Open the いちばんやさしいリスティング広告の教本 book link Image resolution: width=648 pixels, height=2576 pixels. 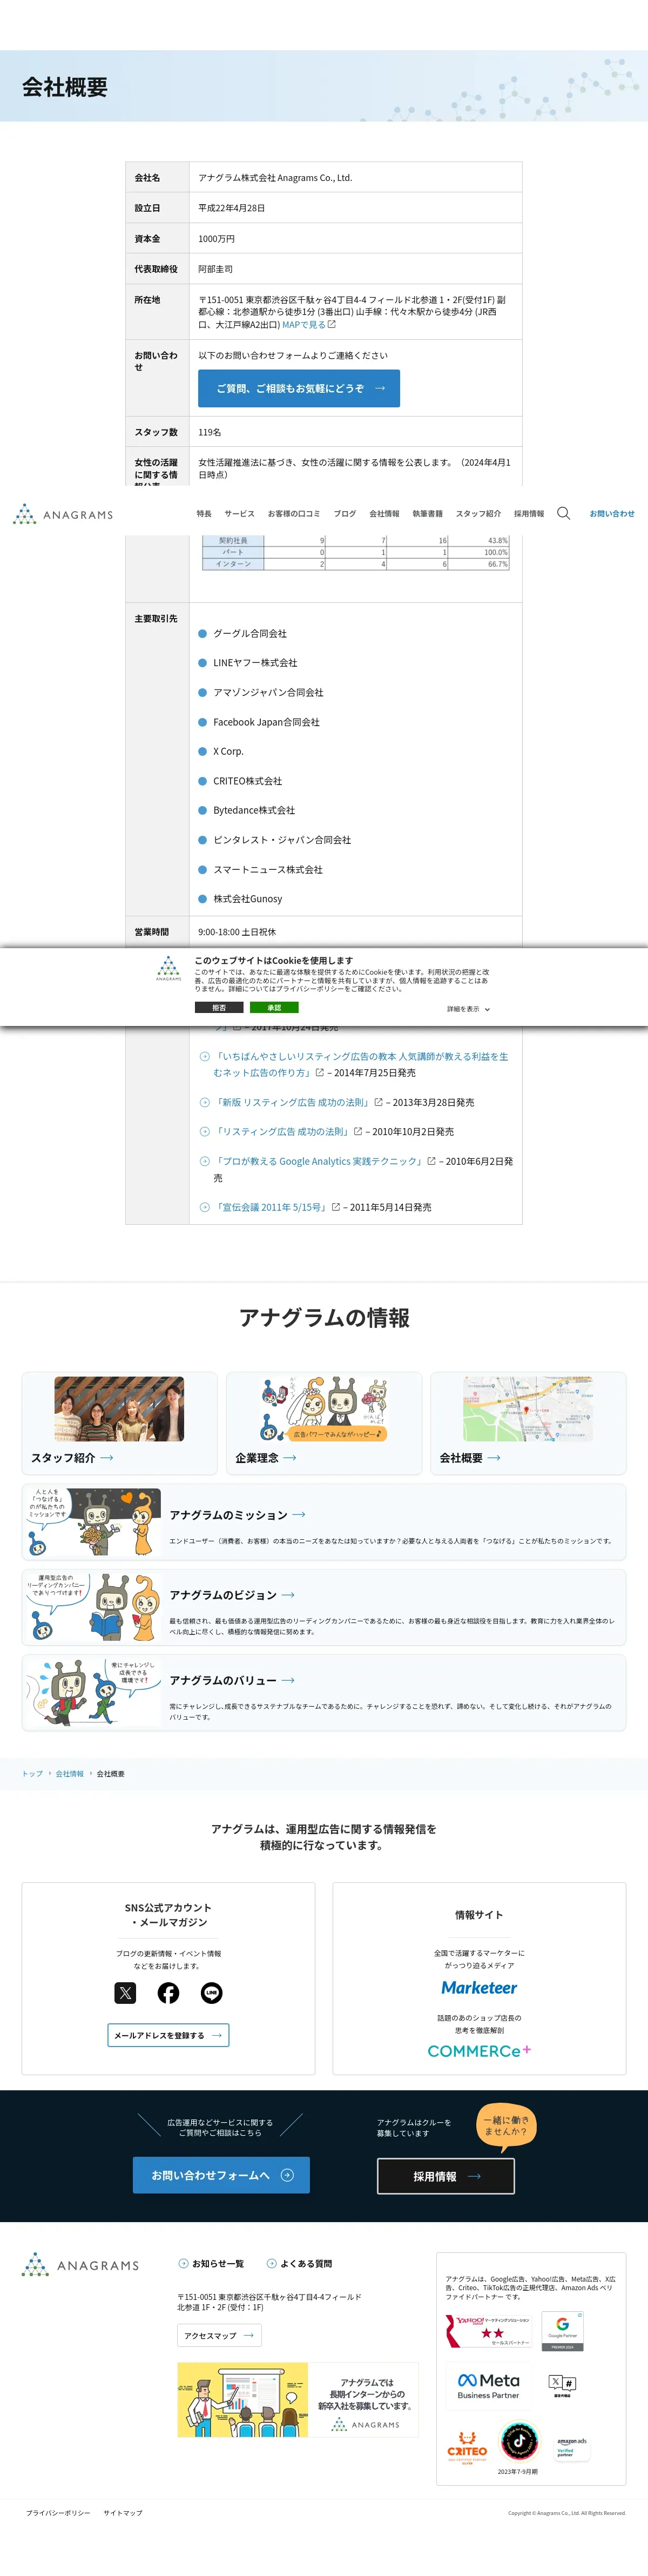(361, 1064)
